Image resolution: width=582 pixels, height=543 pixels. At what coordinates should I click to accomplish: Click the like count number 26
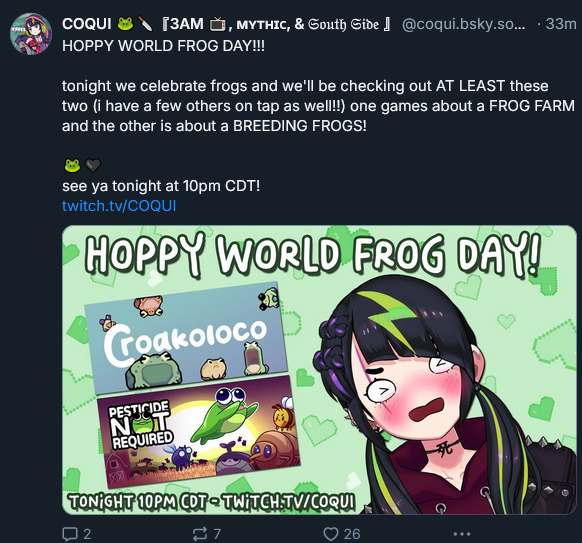[x=352, y=534]
